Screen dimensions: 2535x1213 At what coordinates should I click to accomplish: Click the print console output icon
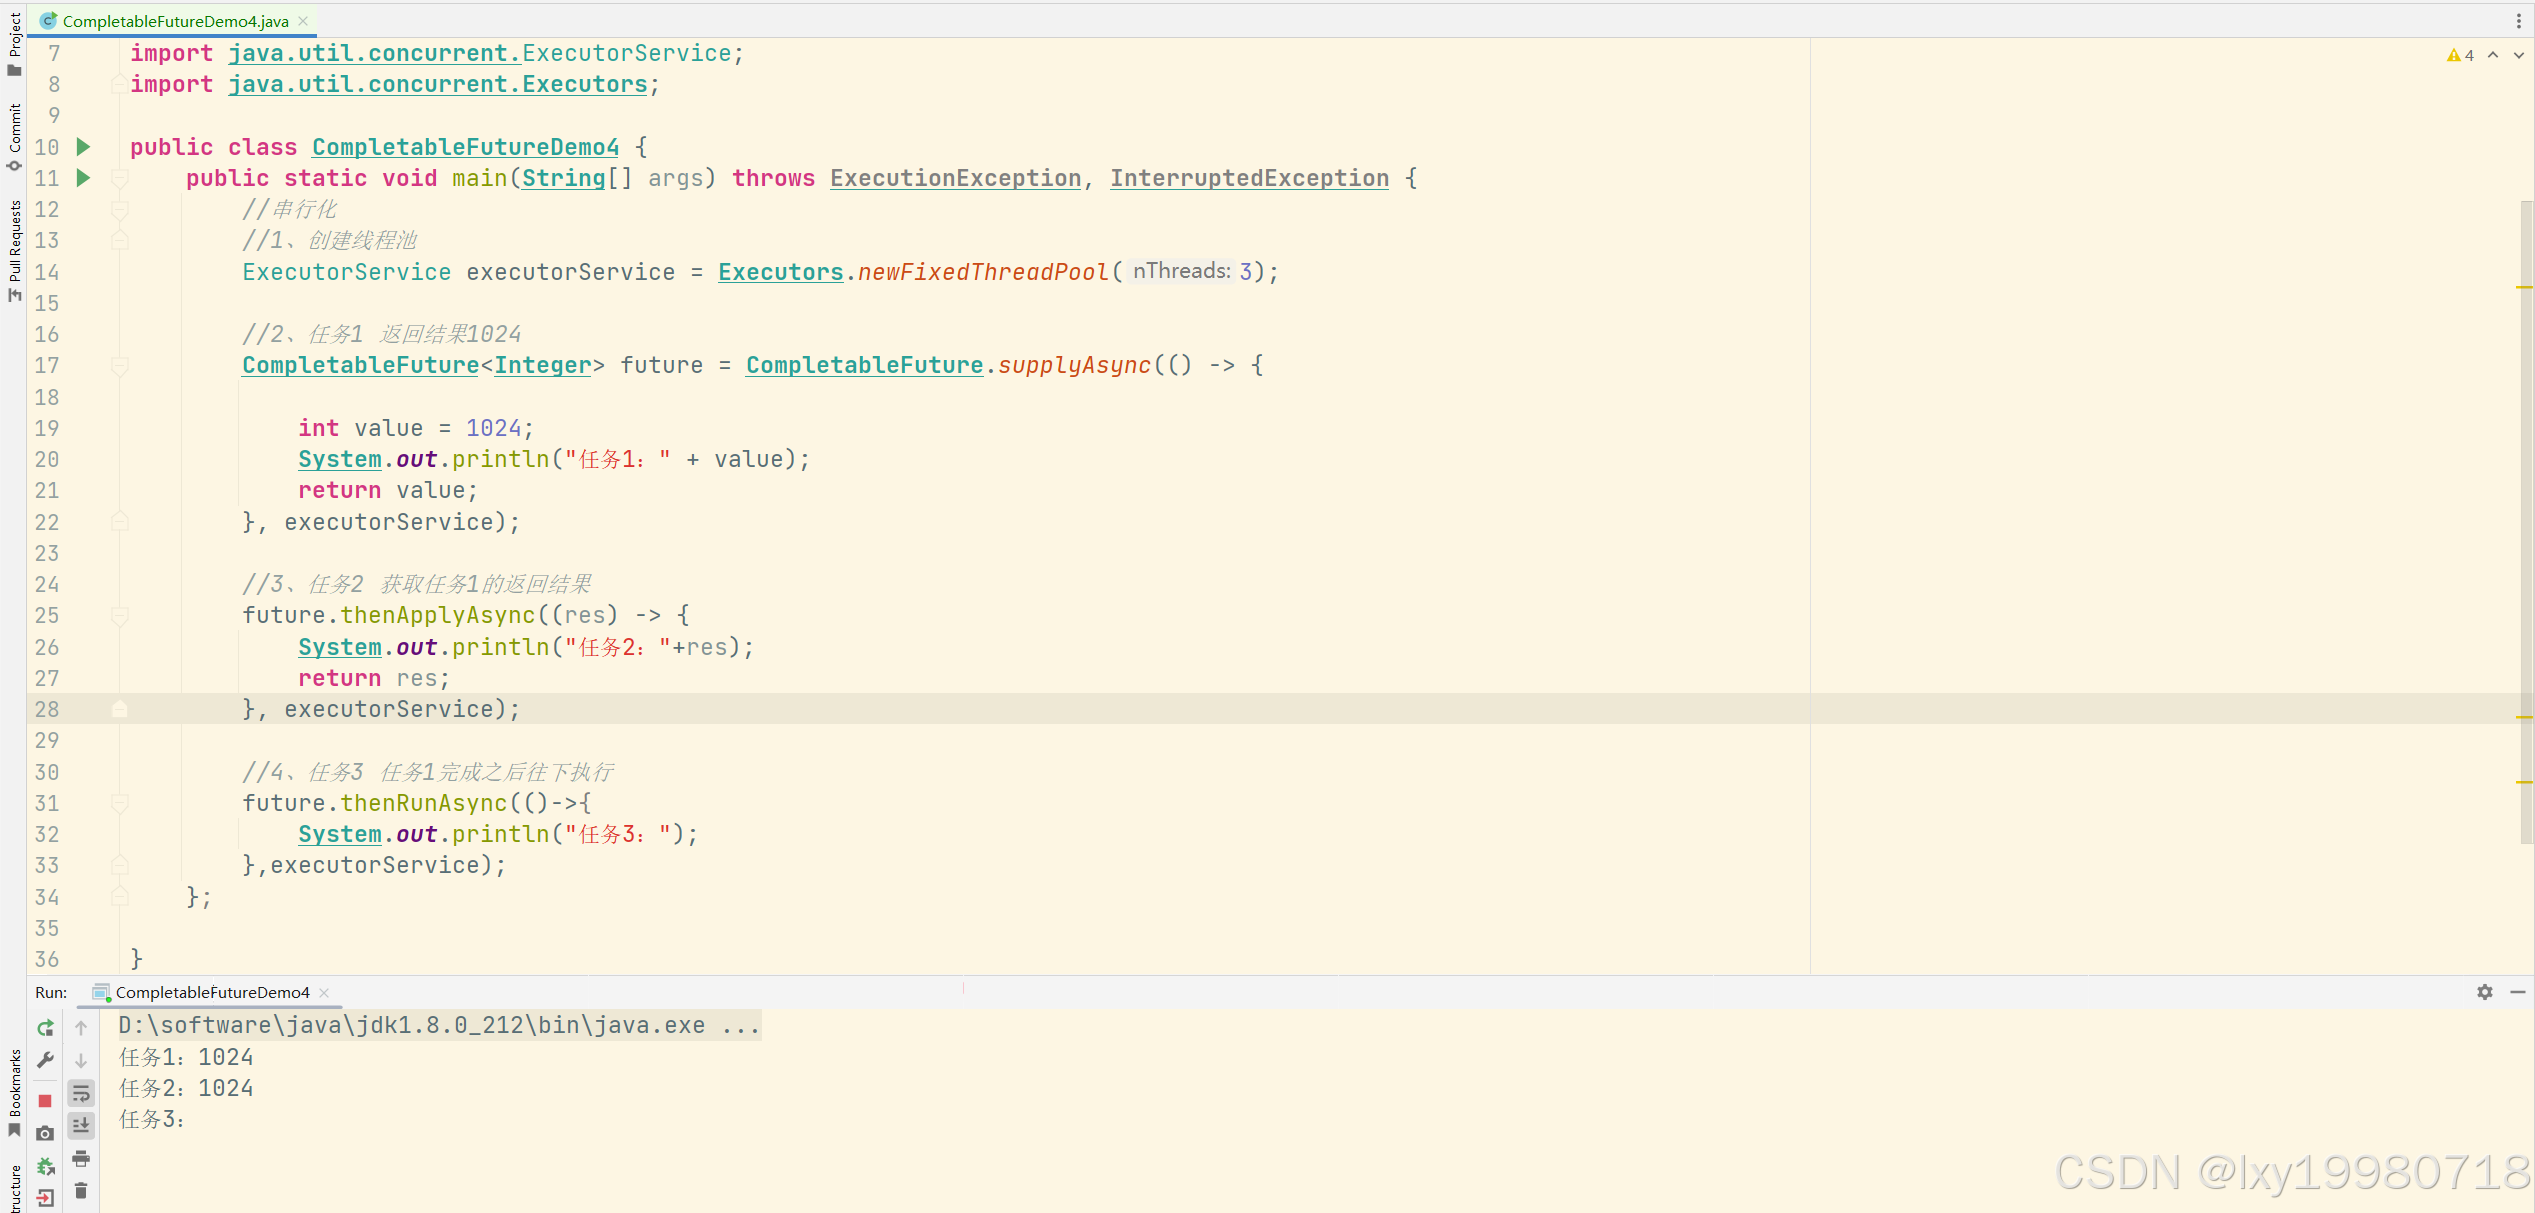pyautogui.click(x=81, y=1158)
